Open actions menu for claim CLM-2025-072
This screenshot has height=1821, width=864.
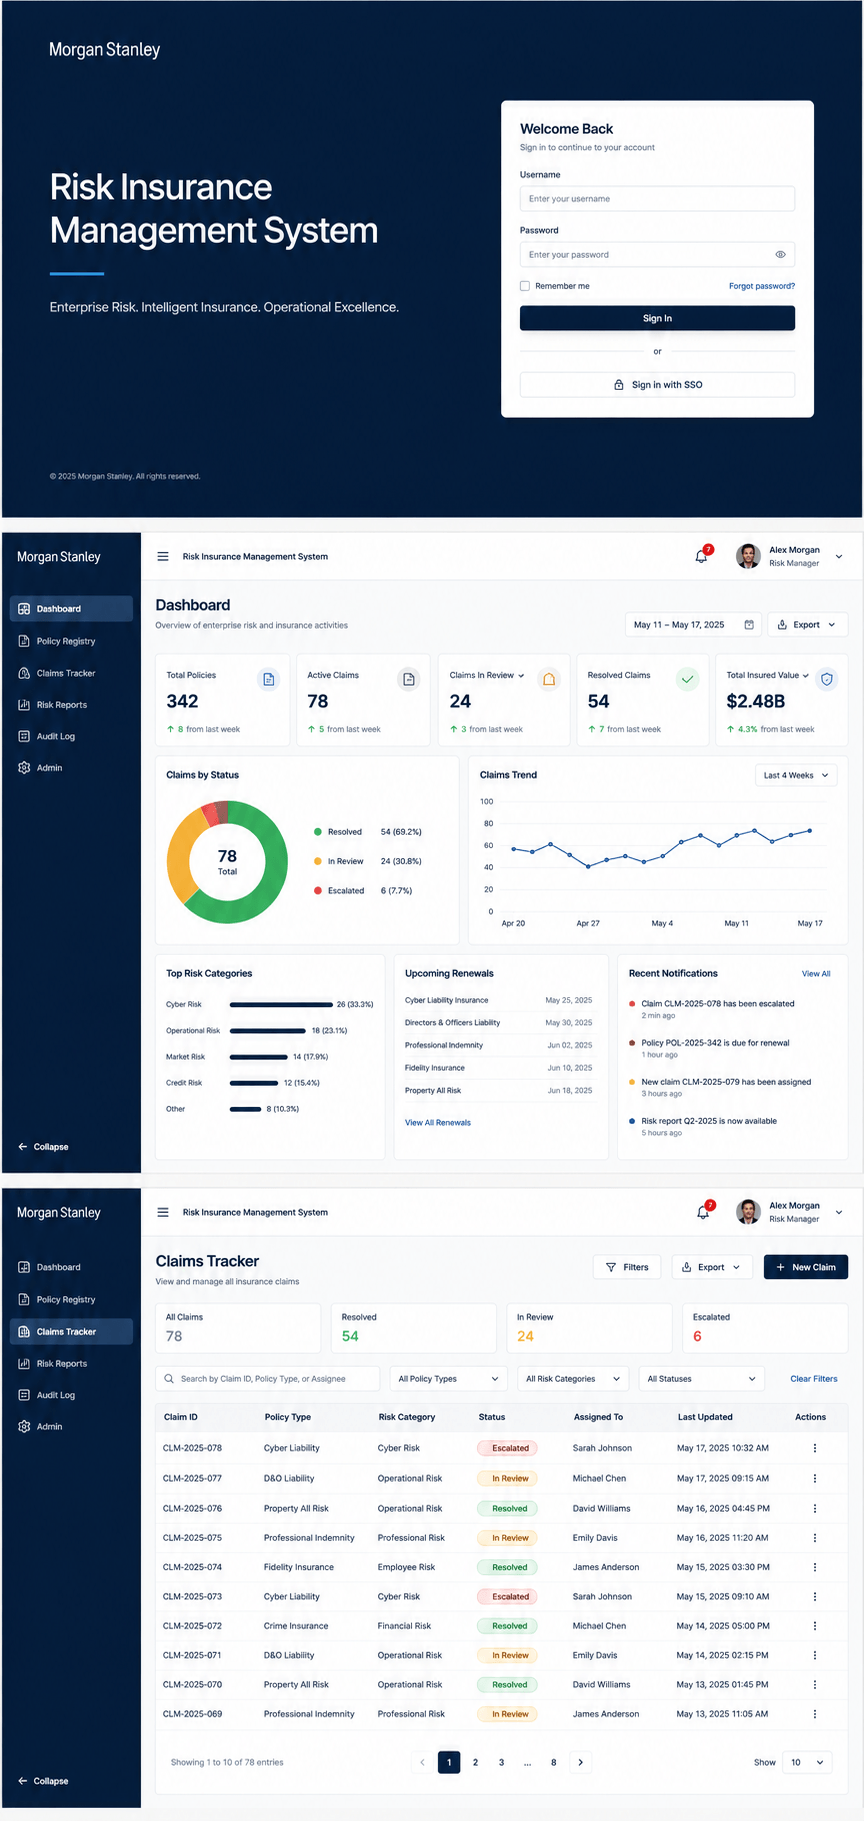[x=815, y=1626]
